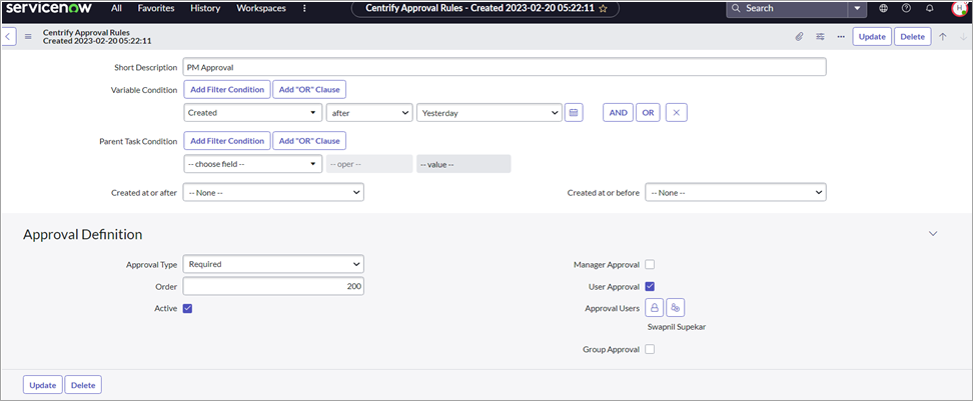This screenshot has height=401, width=973.
Task: Open the notifications bell icon
Action: tap(929, 9)
